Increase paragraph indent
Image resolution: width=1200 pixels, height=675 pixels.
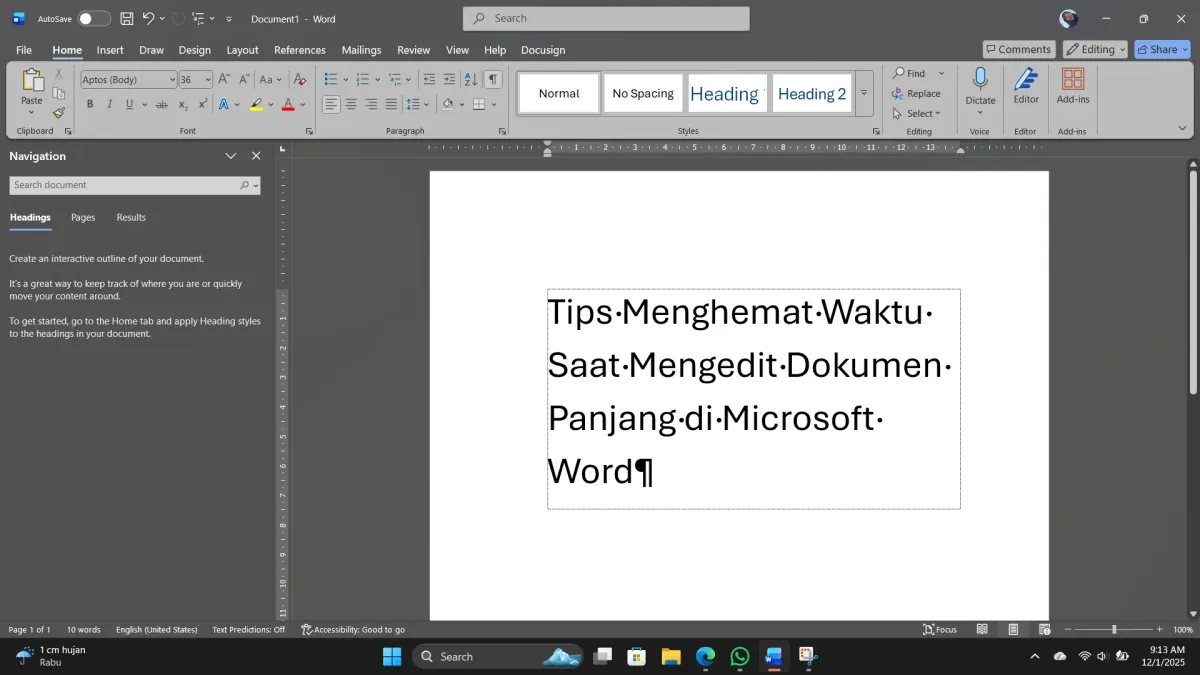pyautogui.click(x=449, y=79)
